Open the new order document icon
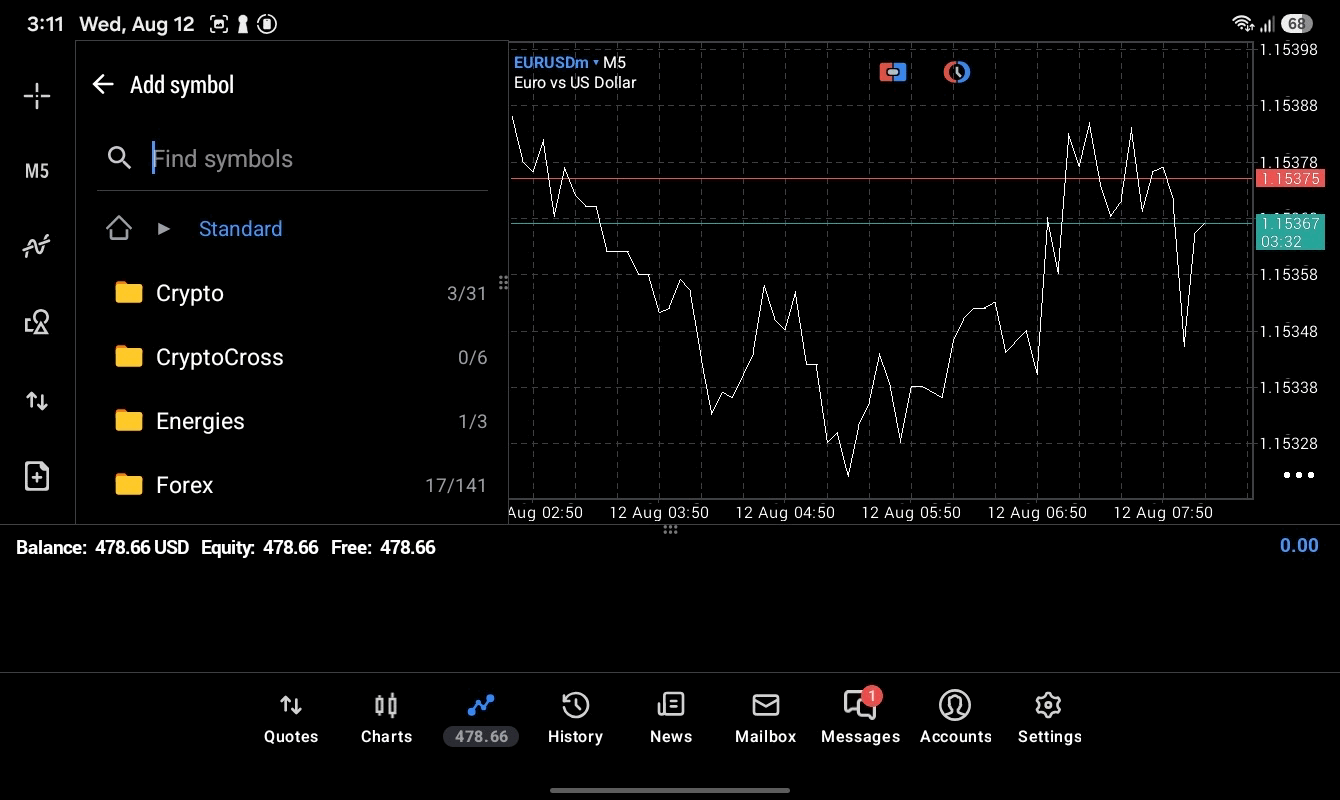 [37, 476]
